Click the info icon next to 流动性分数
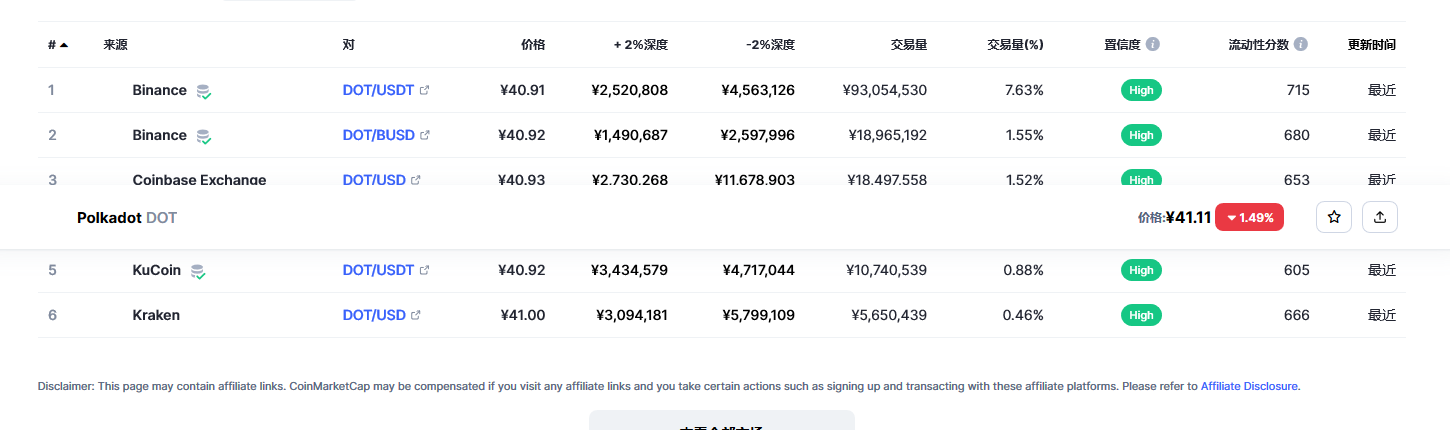The image size is (1450, 430). coord(1301,45)
